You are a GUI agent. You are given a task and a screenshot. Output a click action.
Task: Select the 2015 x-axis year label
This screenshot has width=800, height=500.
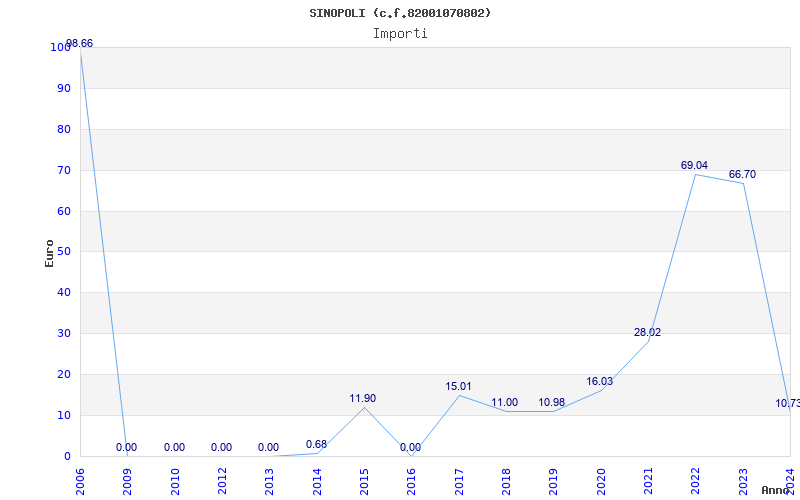click(364, 482)
